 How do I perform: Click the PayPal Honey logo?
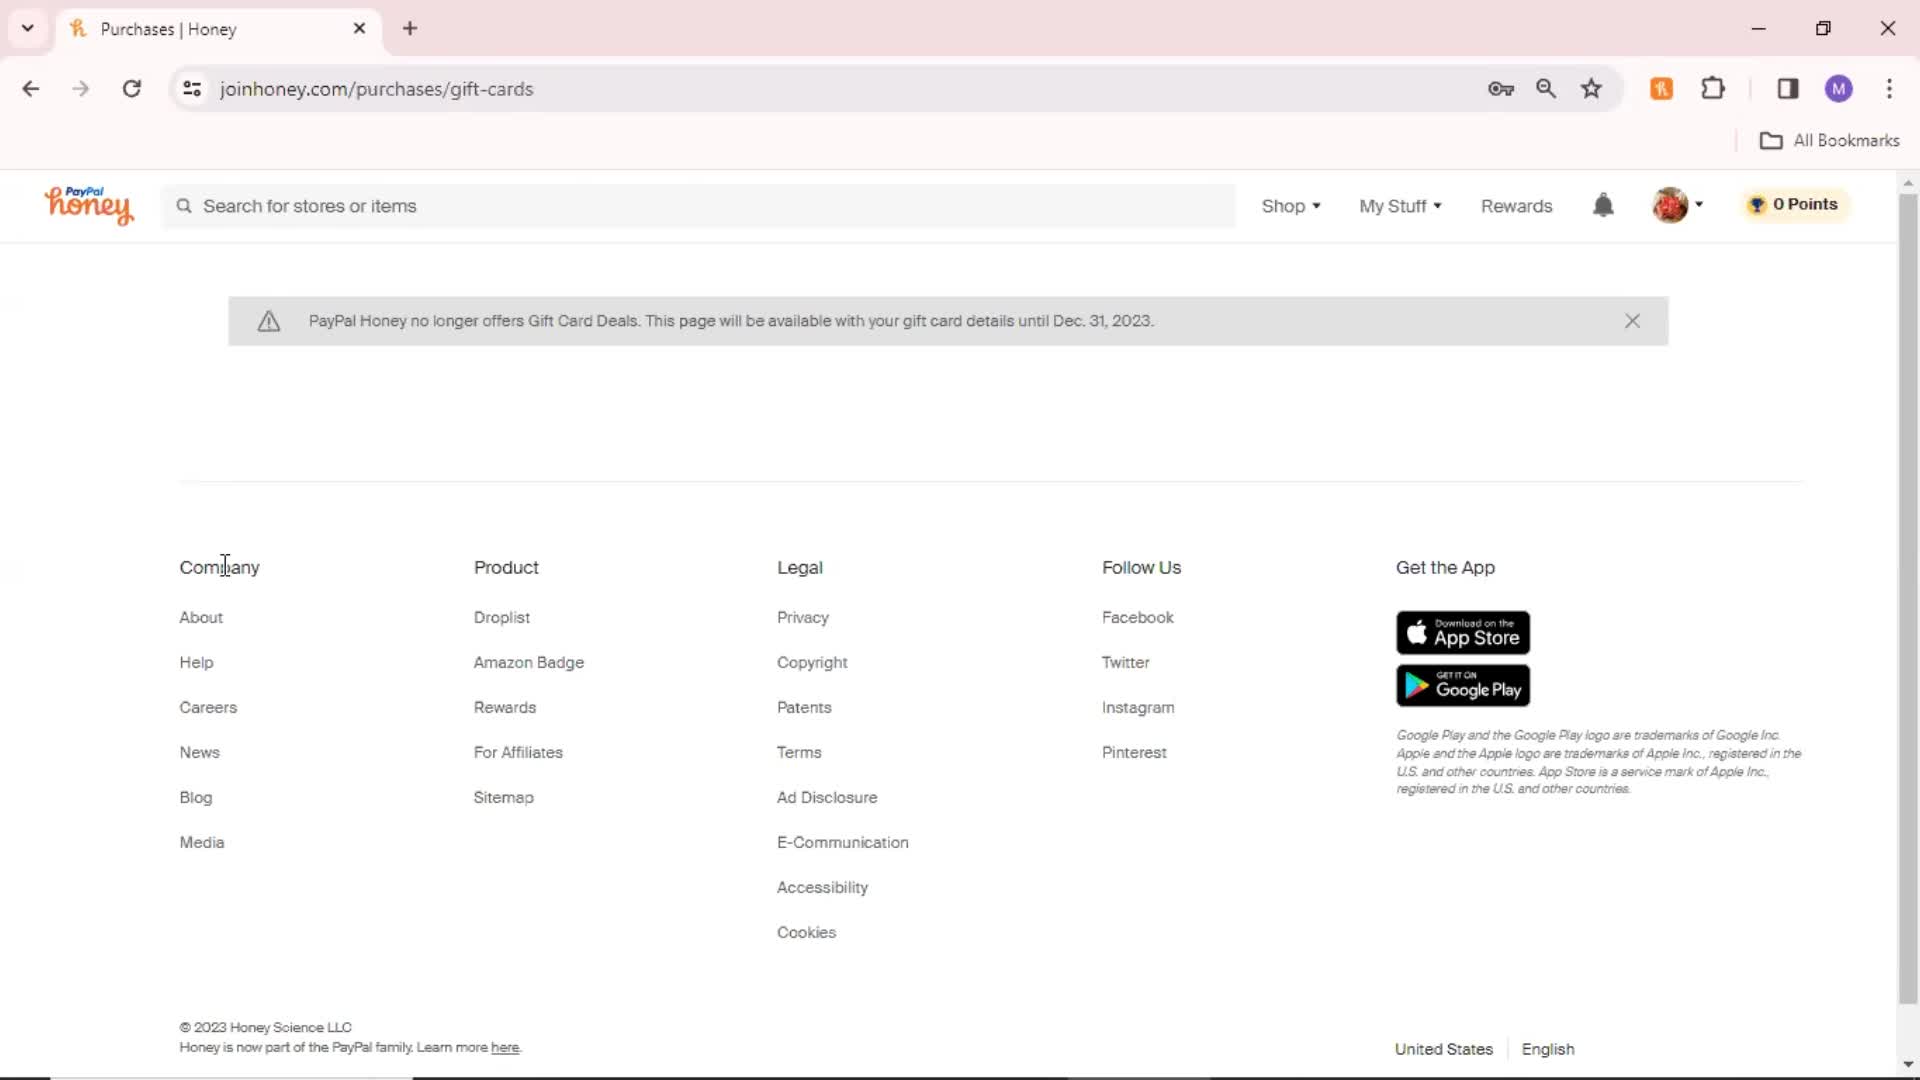tap(88, 205)
